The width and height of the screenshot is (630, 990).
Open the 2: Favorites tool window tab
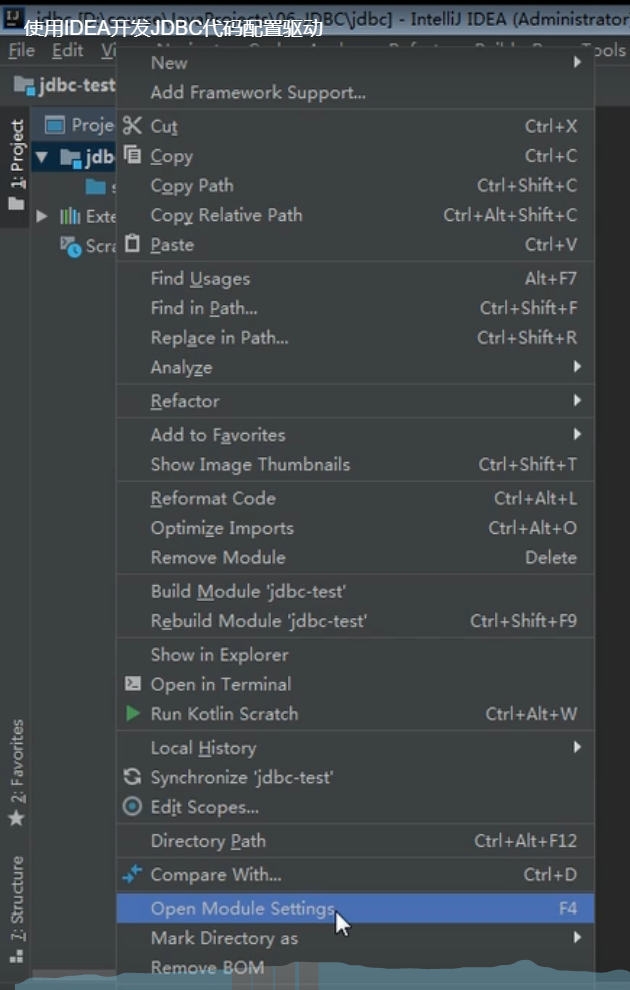[x=16, y=773]
